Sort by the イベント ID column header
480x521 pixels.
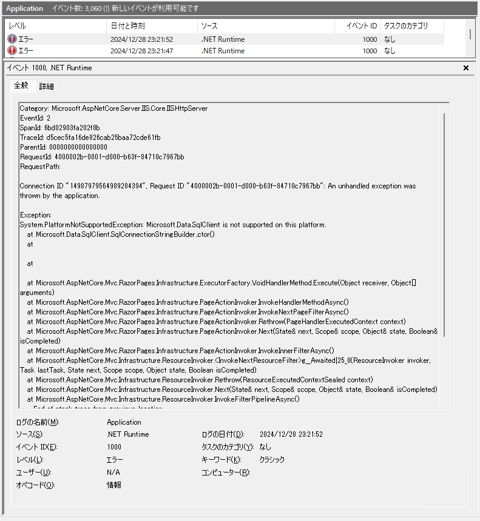(357, 26)
